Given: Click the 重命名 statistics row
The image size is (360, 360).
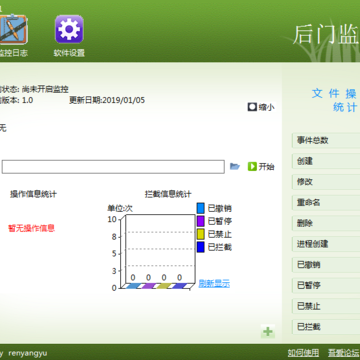Looking at the screenshot, I should click(x=326, y=202).
